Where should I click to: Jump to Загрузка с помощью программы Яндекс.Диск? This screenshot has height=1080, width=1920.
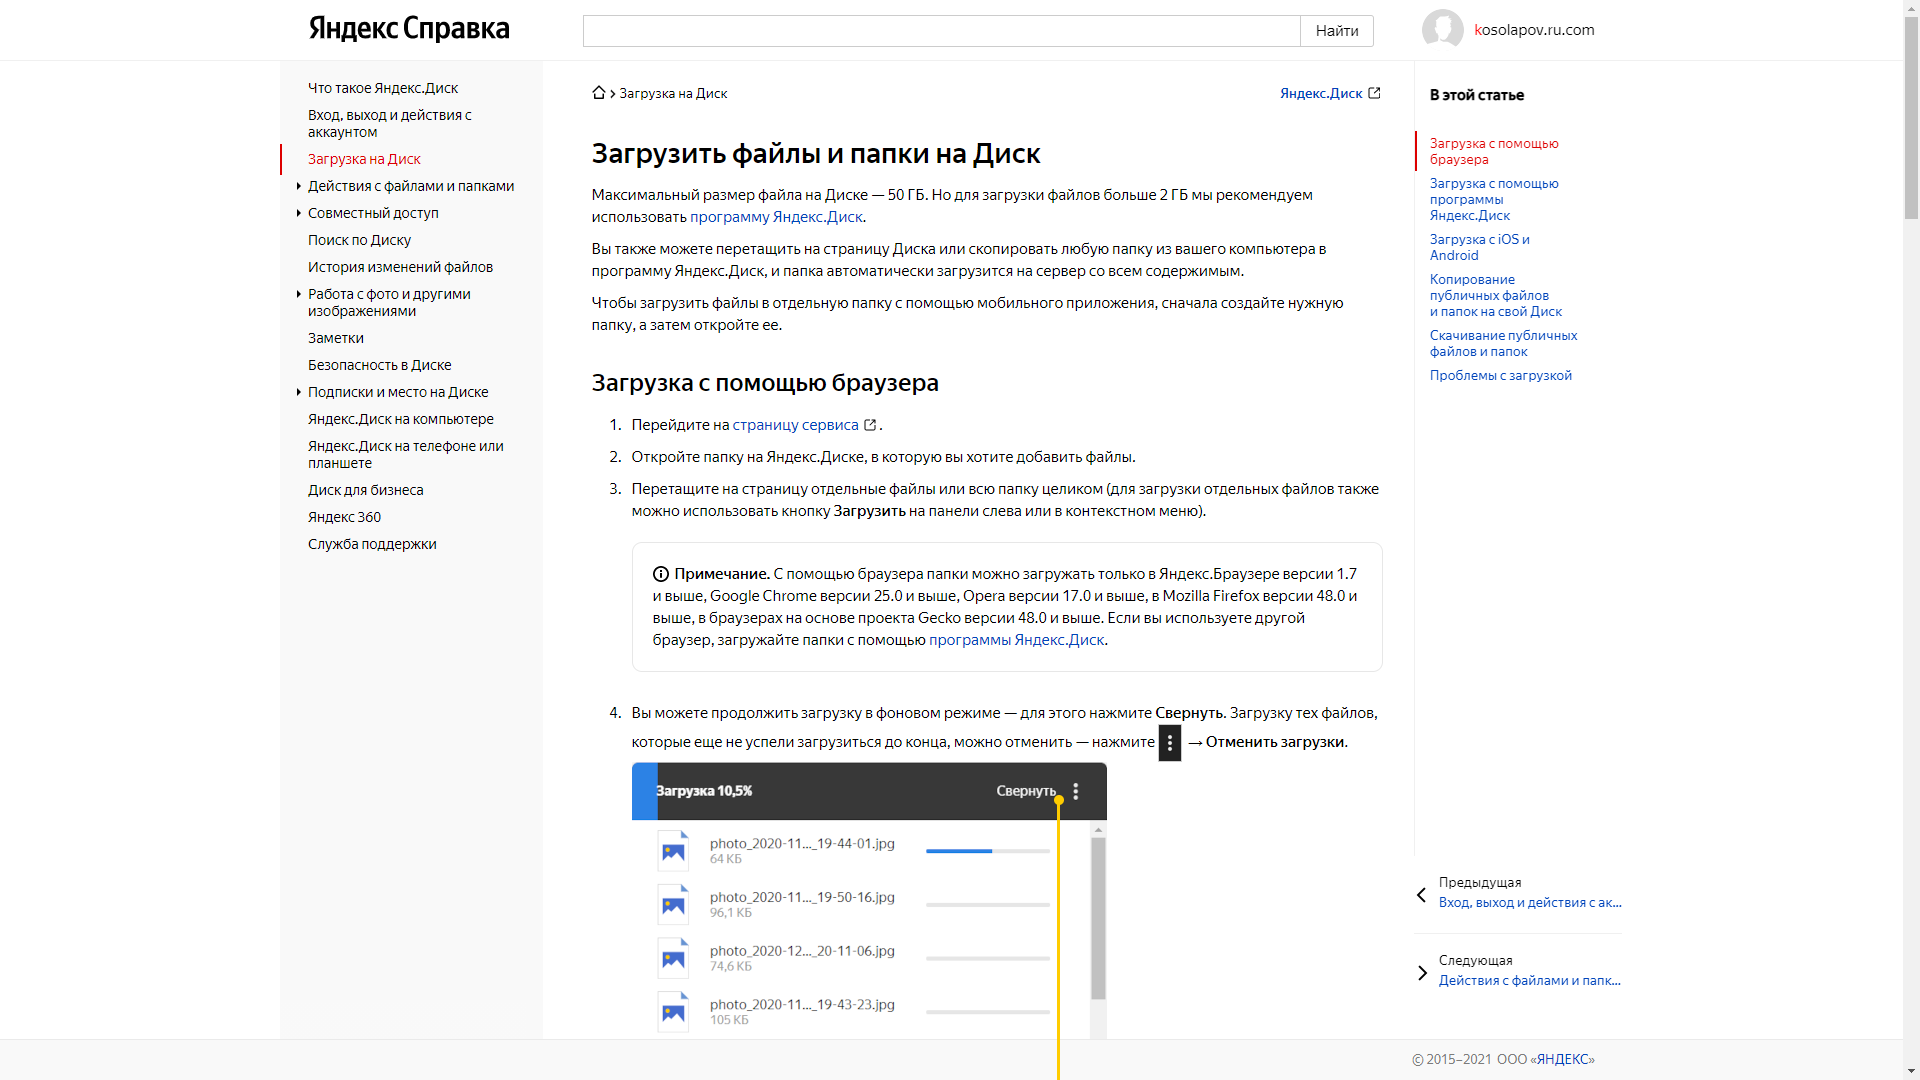pyautogui.click(x=1494, y=199)
